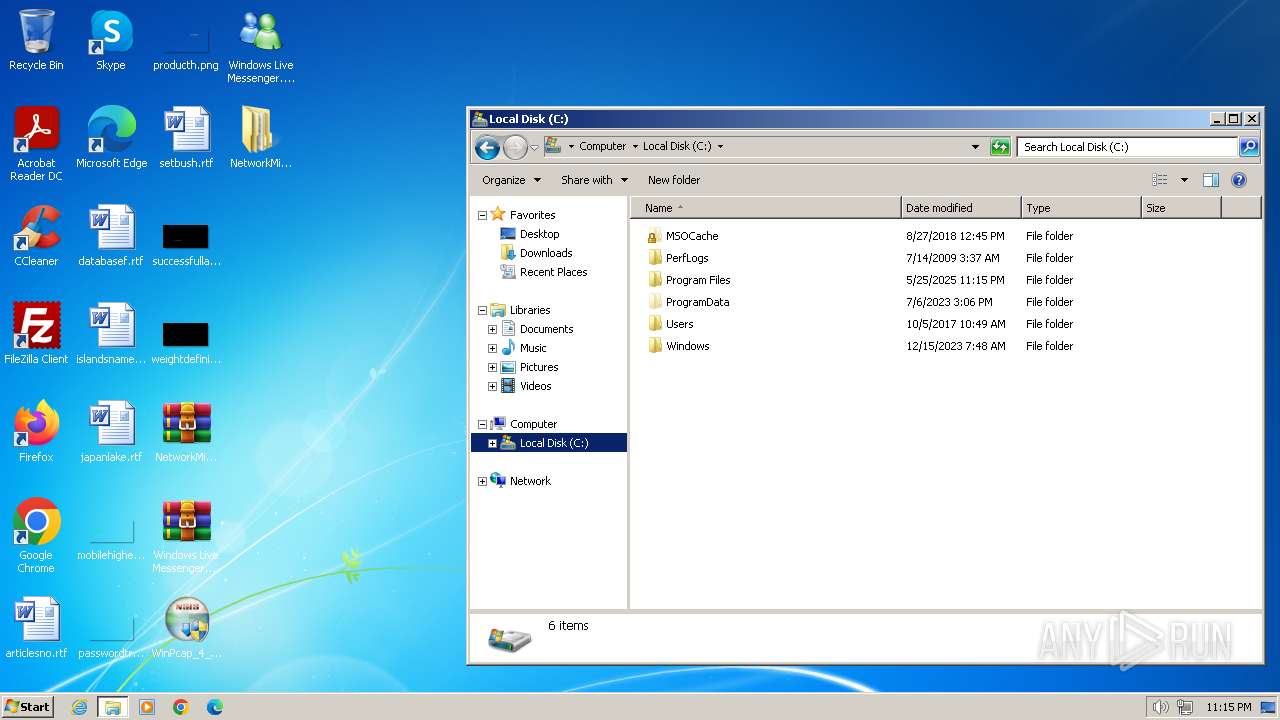Expand the Pictures library node
This screenshot has width=1280, height=720.
click(492, 367)
